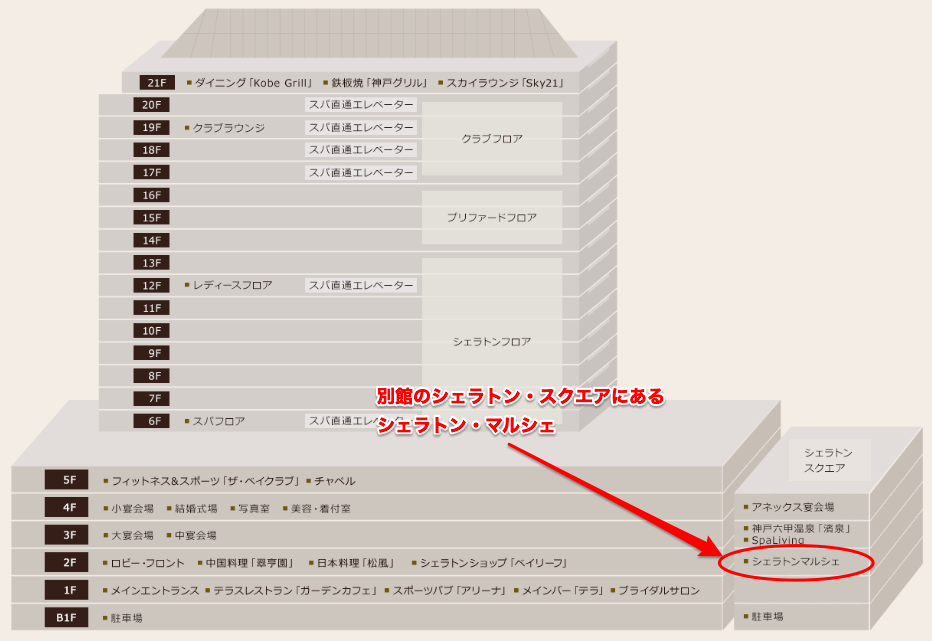Open スカイラウンジ「Sky21」 entry
Image resolution: width=932 pixels, height=641 pixels.
pyautogui.click(x=505, y=83)
